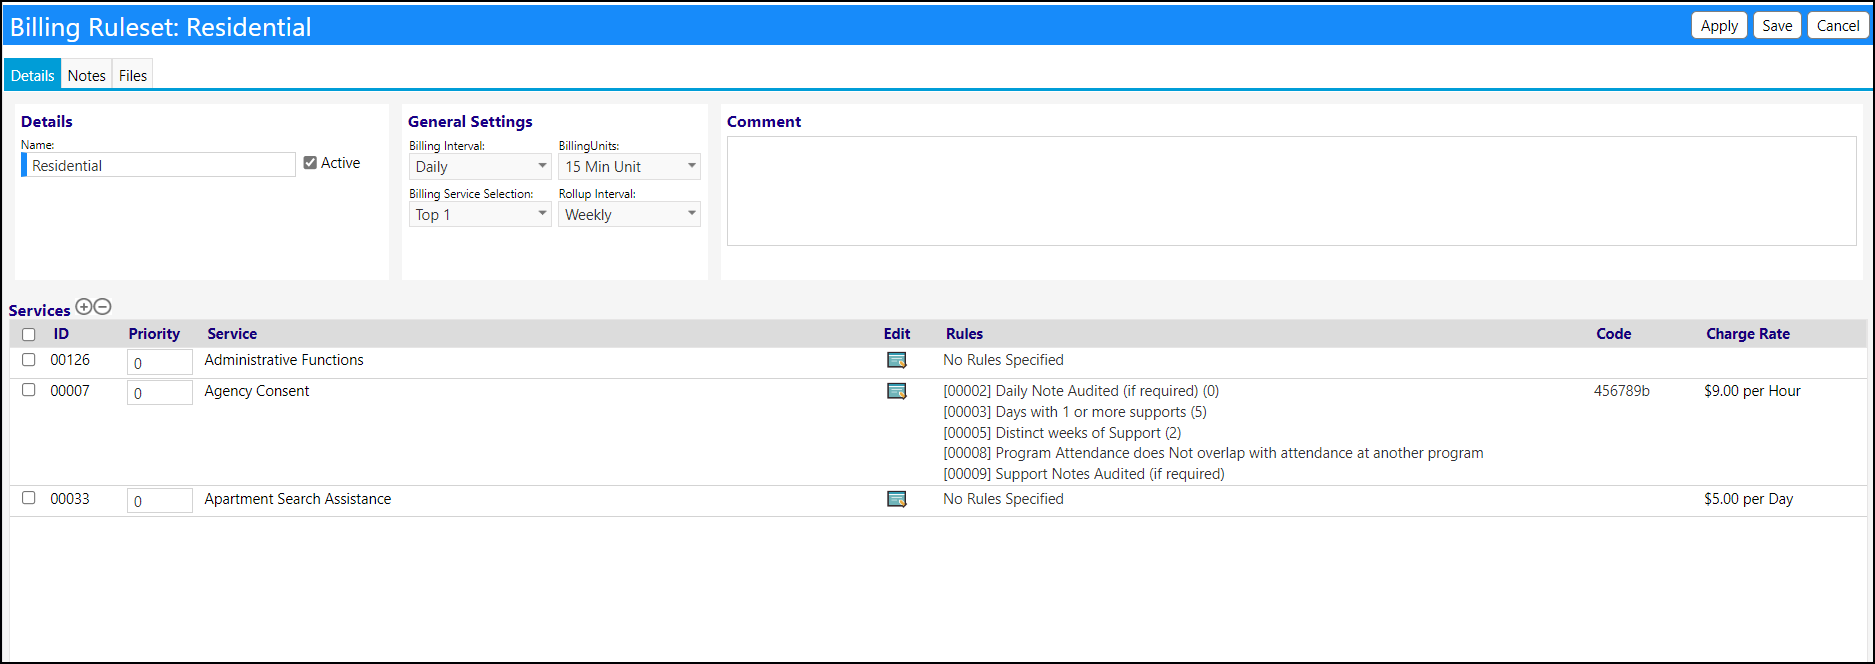Click No Rules Specified for Administrative Functions
The width and height of the screenshot is (1875, 664).
point(1003,360)
